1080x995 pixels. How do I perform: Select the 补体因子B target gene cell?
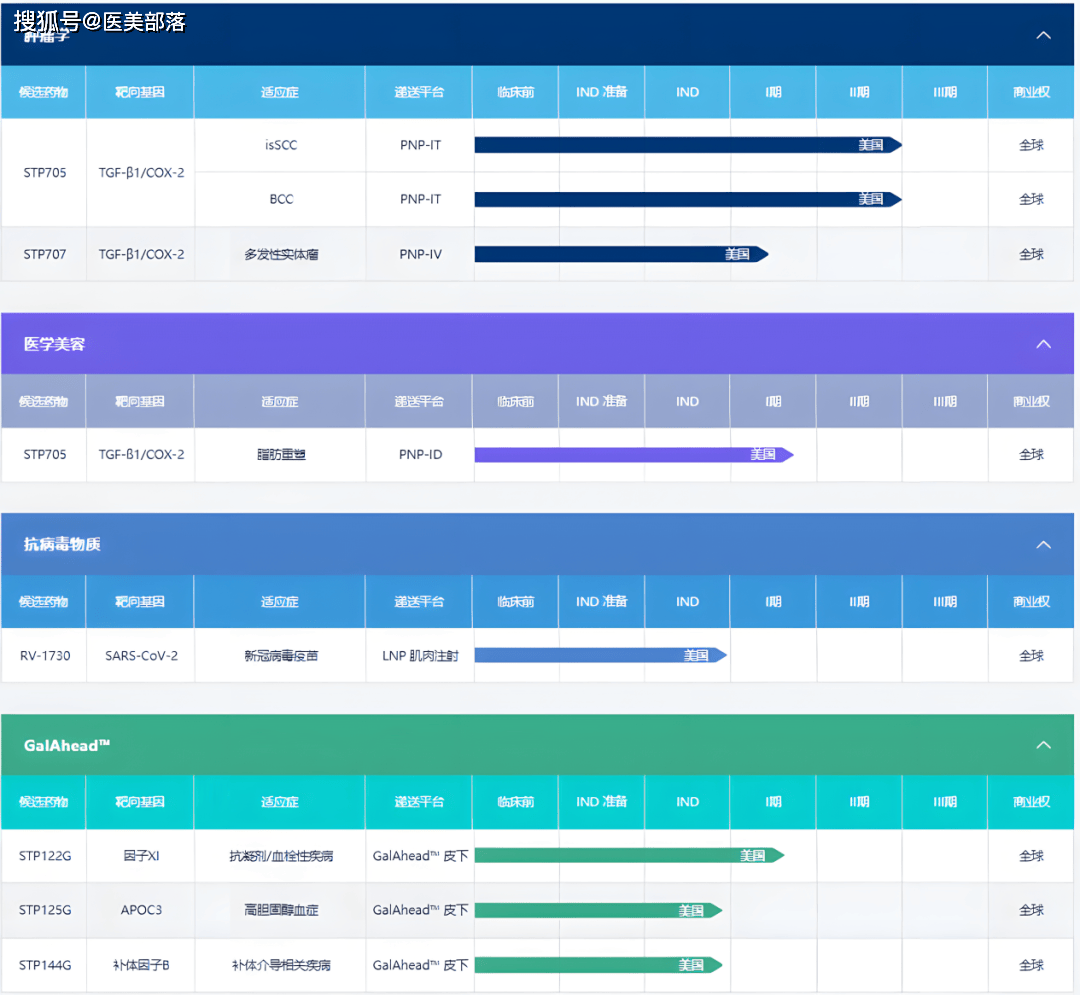tap(141, 965)
